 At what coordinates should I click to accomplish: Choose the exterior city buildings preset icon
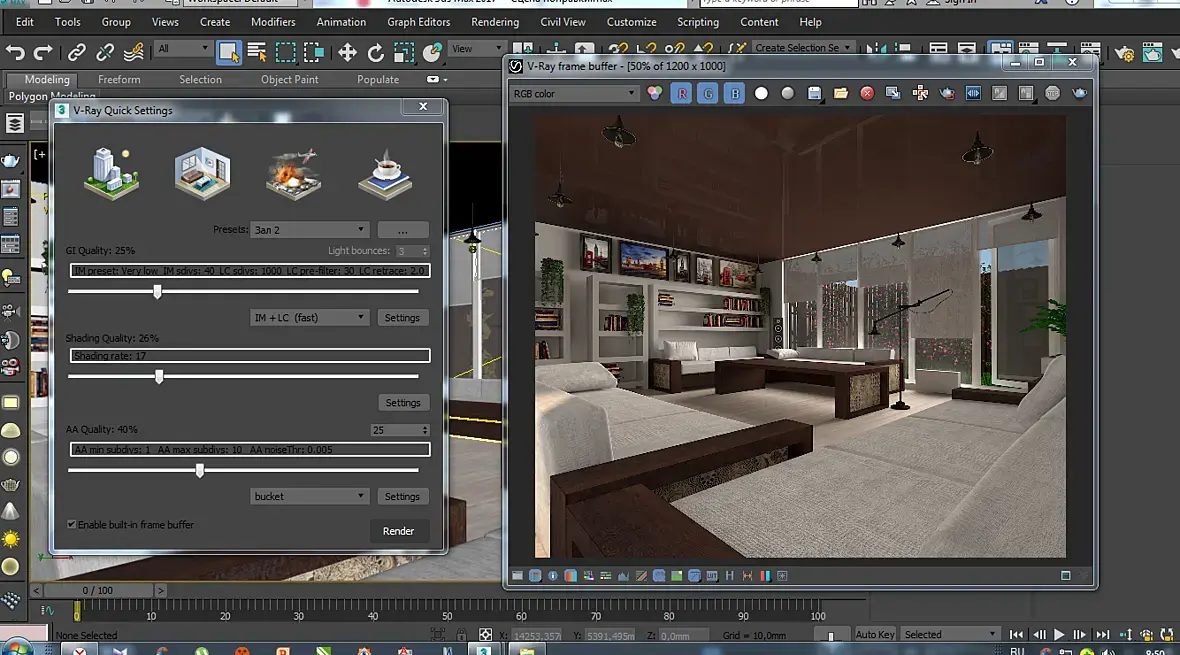coord(112,174)
